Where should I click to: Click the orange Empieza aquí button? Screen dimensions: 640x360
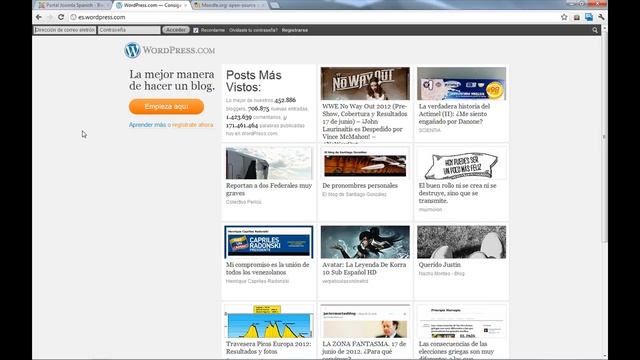click(167, 107)
